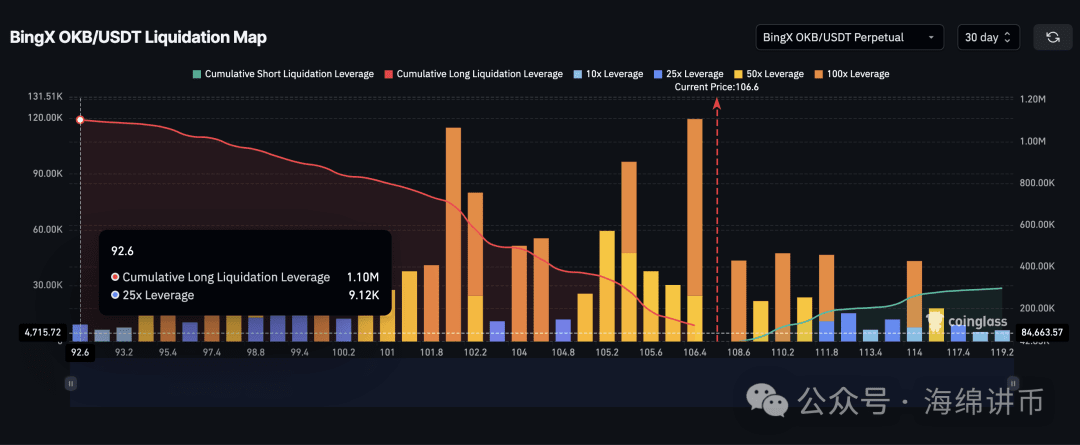Click the 30.00K left axis label
1080x445 pixels.
pos(46,285)
